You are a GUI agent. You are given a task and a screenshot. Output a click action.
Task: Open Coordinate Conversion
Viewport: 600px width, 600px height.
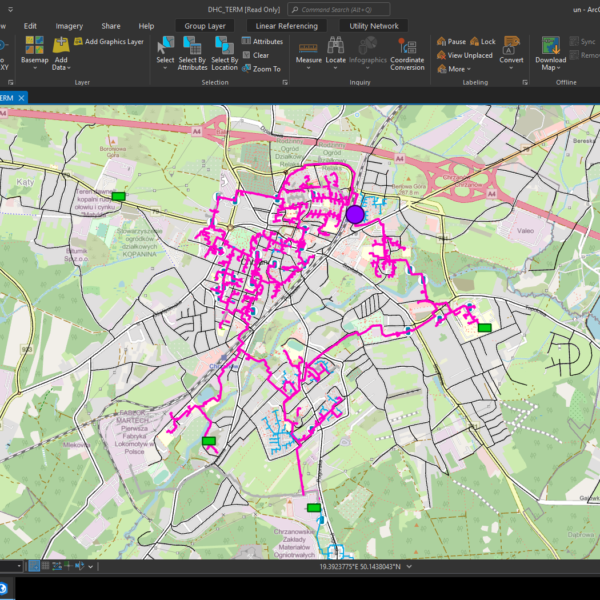[x=407, y=50]
